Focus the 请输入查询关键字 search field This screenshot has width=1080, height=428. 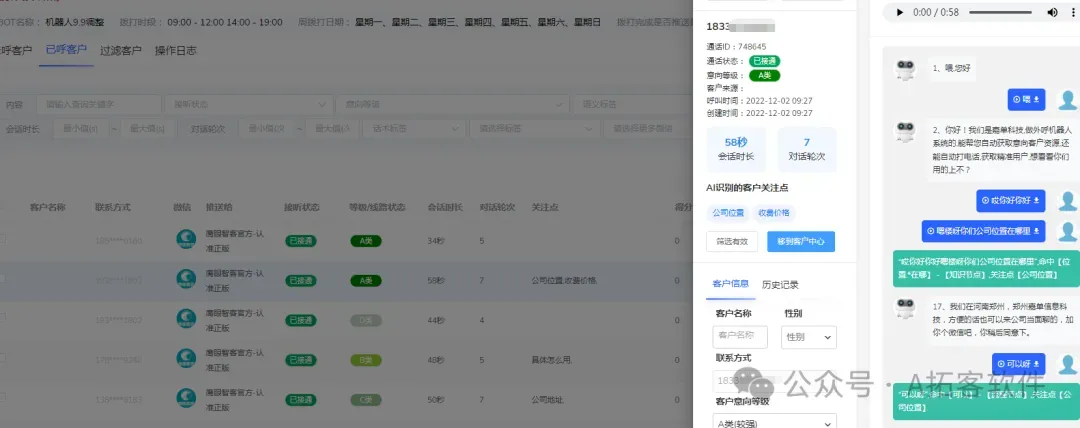click(x=98, y=104)
